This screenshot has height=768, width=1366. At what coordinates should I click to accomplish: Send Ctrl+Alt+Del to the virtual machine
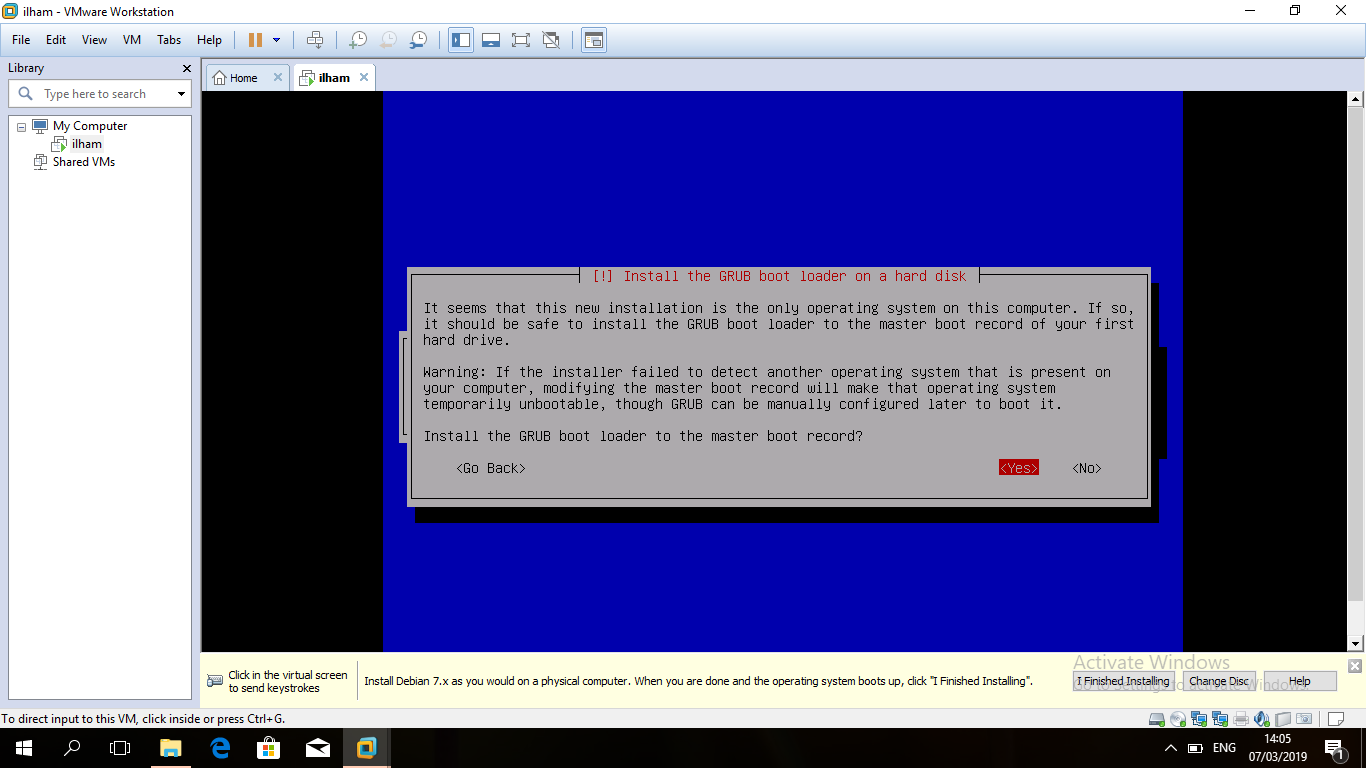[x=315, y=40]
